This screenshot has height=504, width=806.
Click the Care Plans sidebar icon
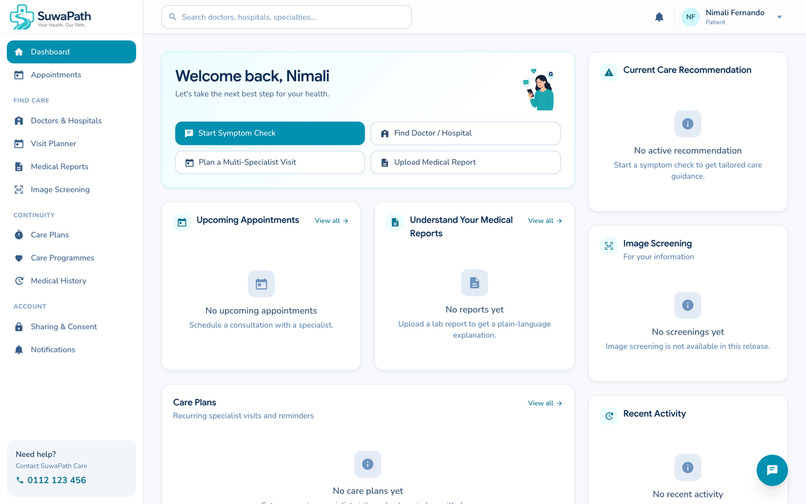(19, 235)
